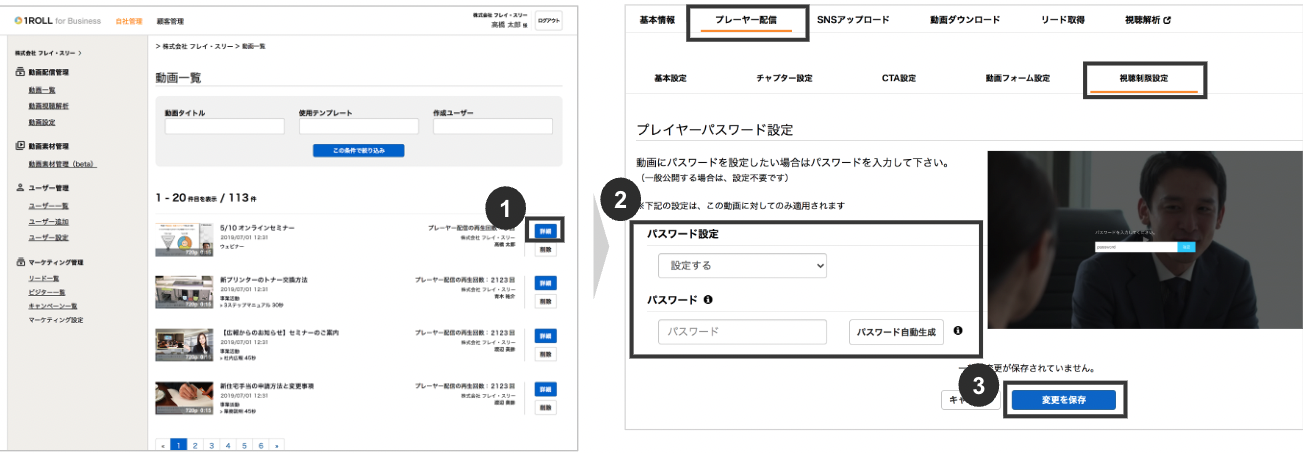
Task: Click the 動画素材管理 section icon in sidebar
Action: coord(20,146)
